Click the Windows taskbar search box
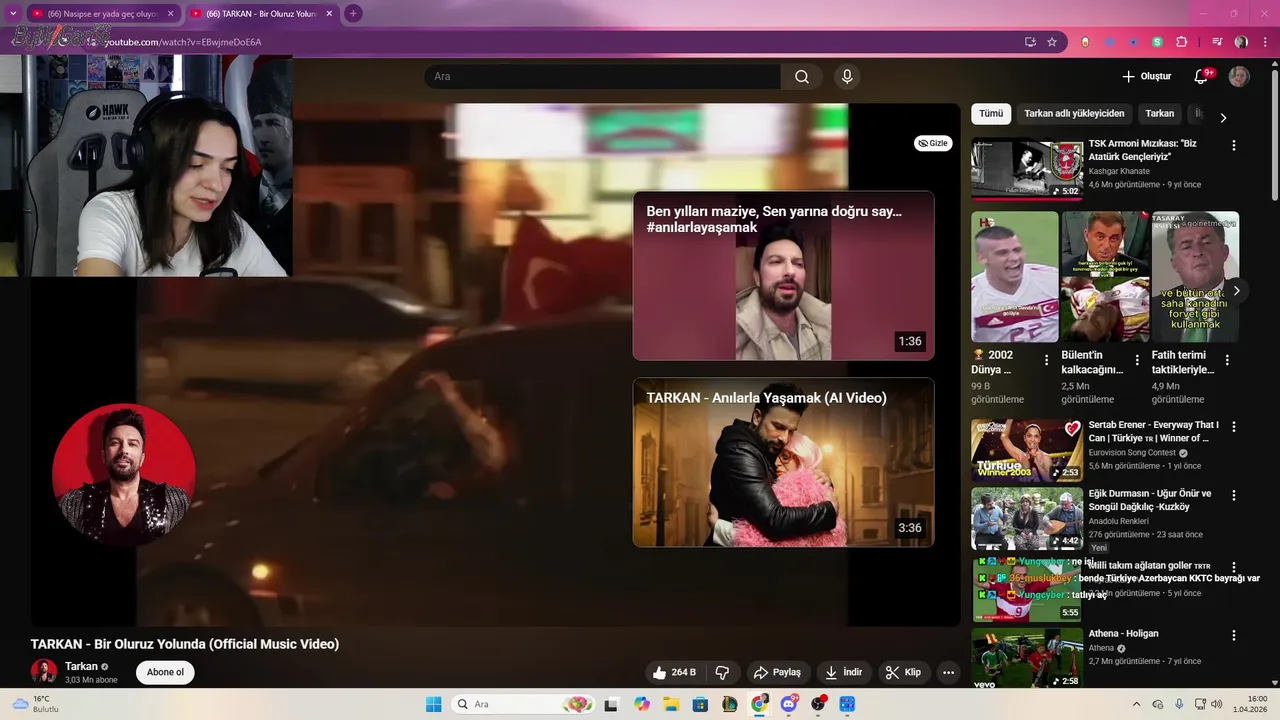The image size is (1280, 720). click(523, 704)
